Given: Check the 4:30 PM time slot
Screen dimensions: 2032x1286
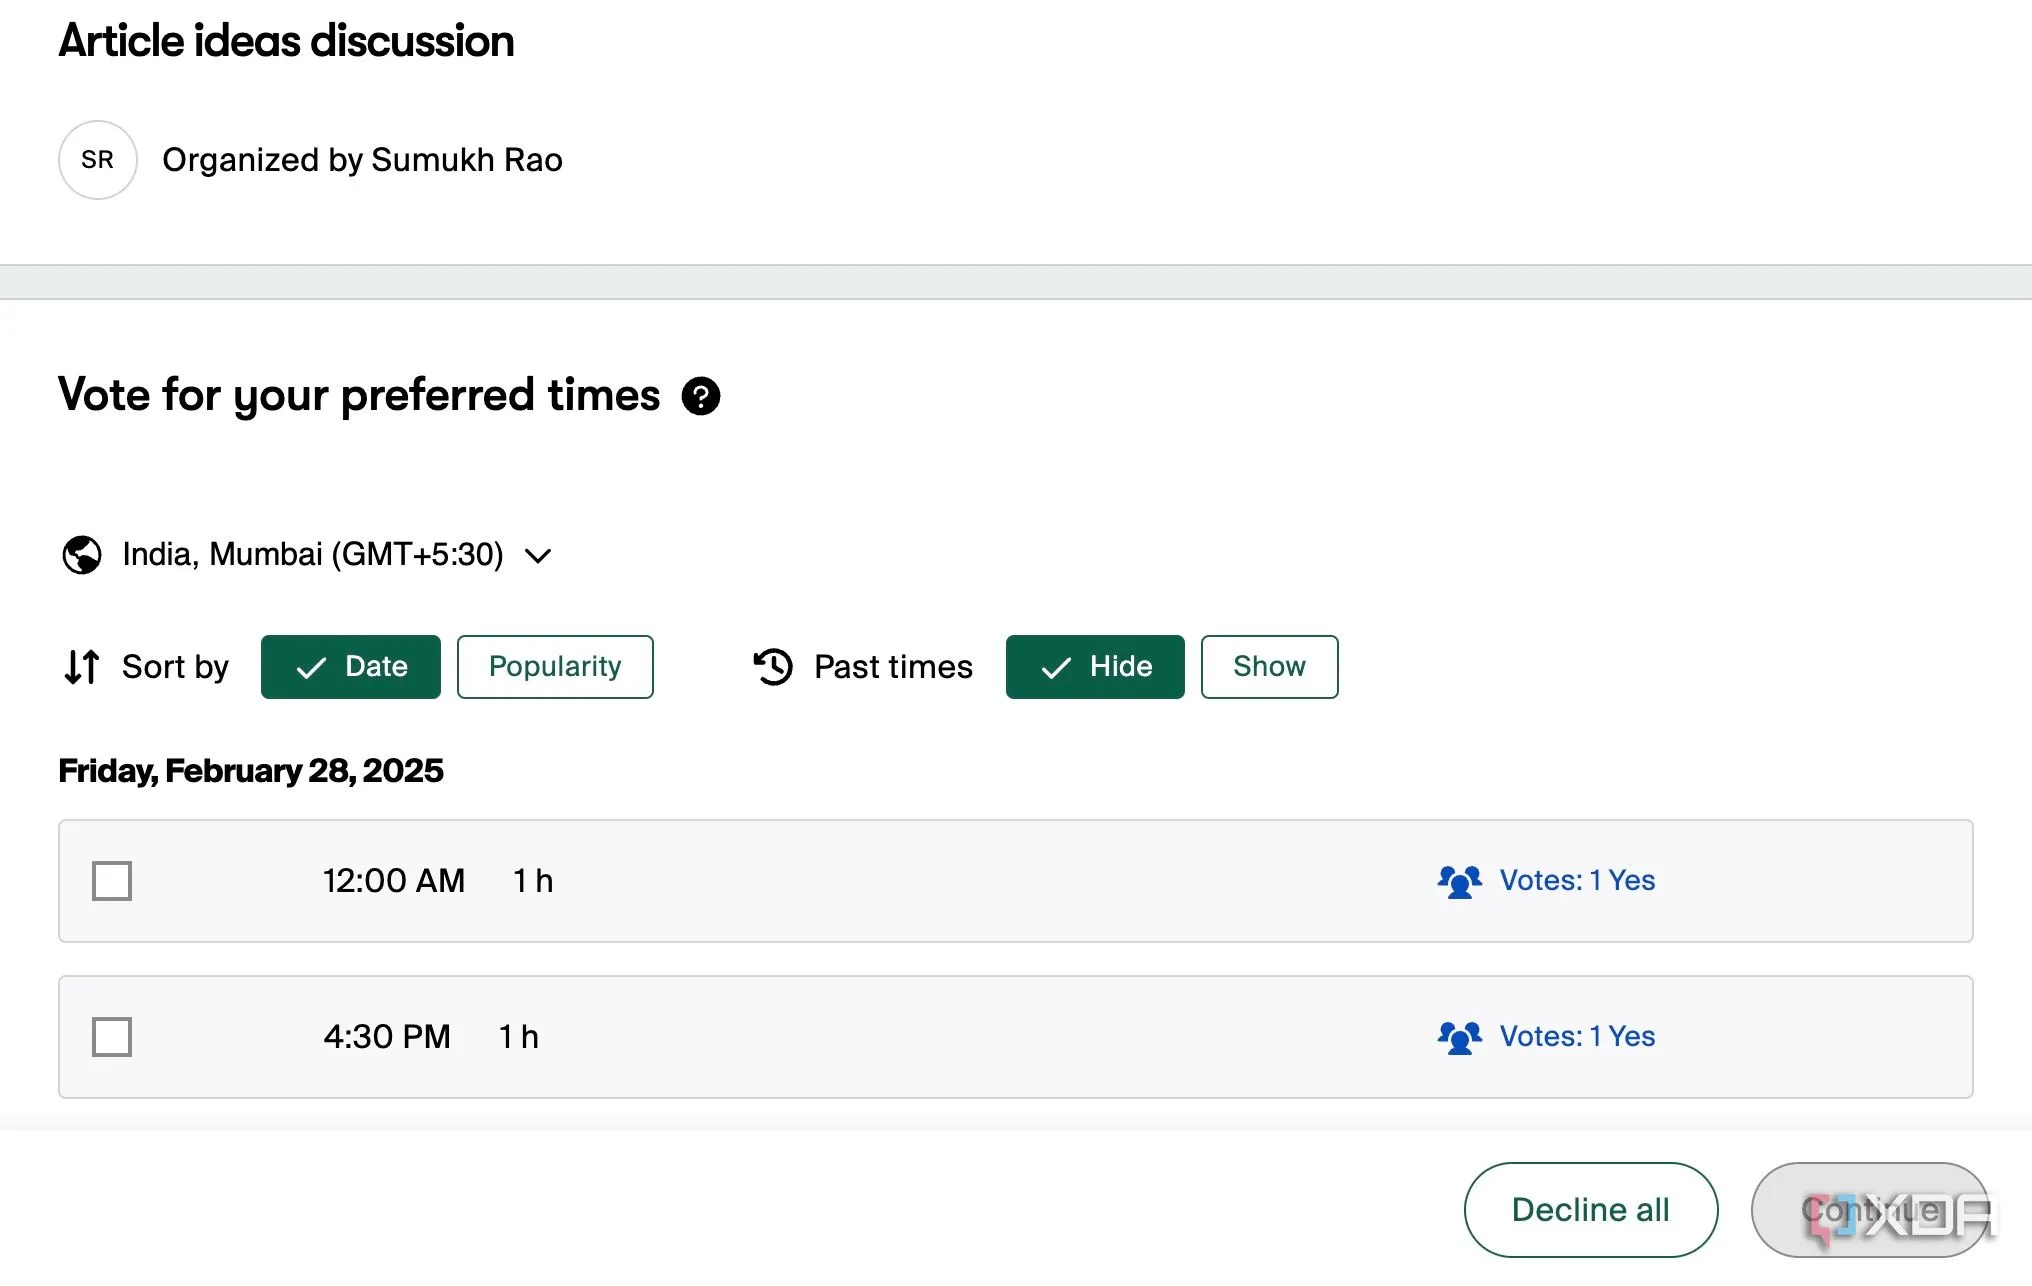Looking at the screenshot, I should pyautogui.click(x=112, y=1037).
